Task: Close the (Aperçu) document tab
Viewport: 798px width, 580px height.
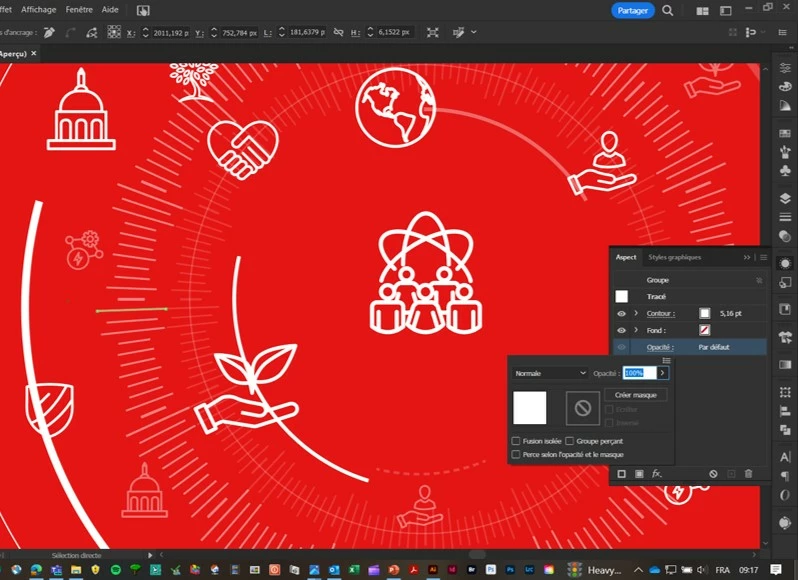Action: (34, 53)
